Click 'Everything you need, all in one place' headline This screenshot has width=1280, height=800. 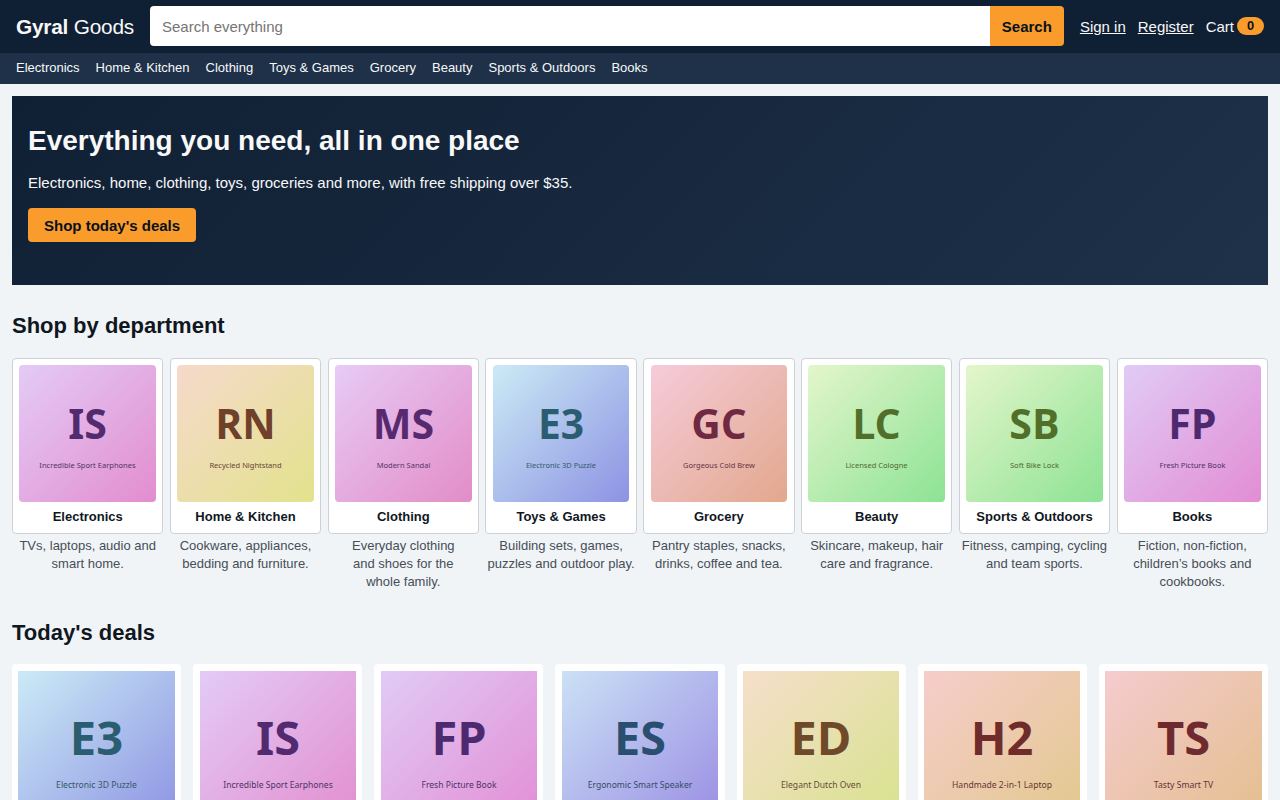coord(273,141)
